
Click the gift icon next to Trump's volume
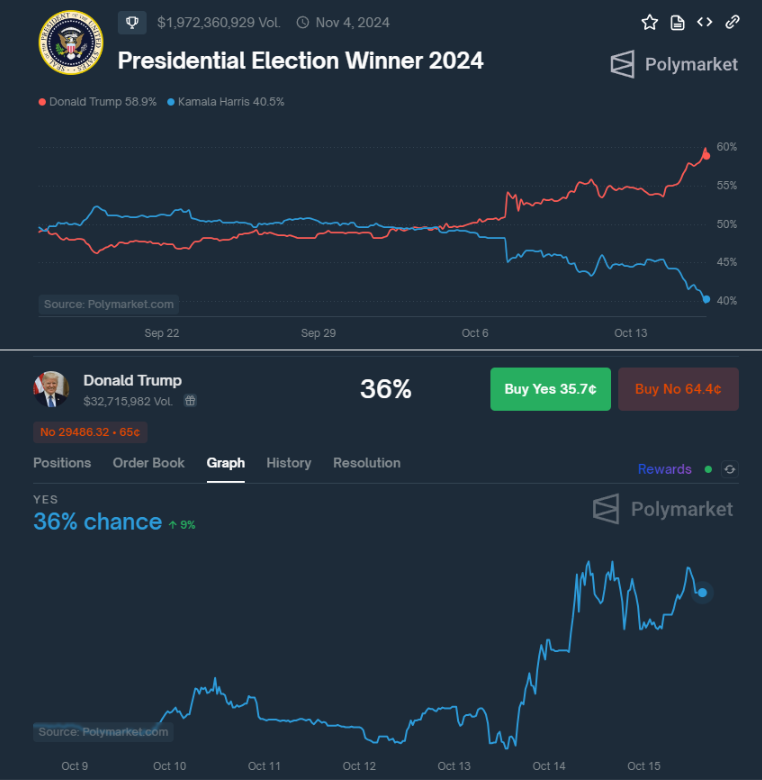190,400
